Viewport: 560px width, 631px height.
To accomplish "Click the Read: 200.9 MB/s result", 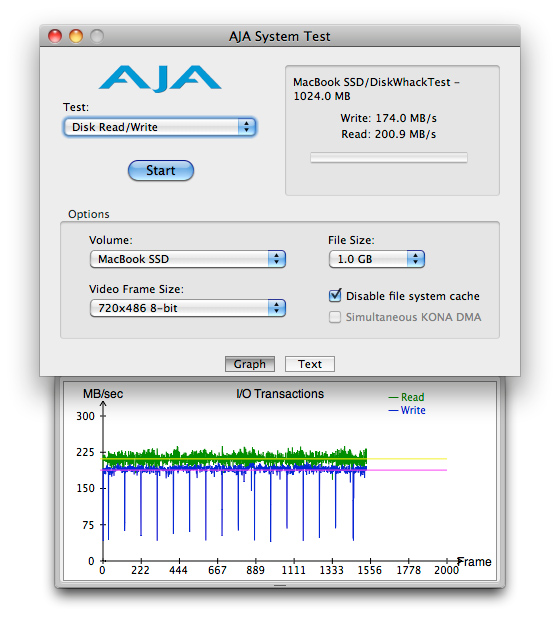I will [388, 134].
